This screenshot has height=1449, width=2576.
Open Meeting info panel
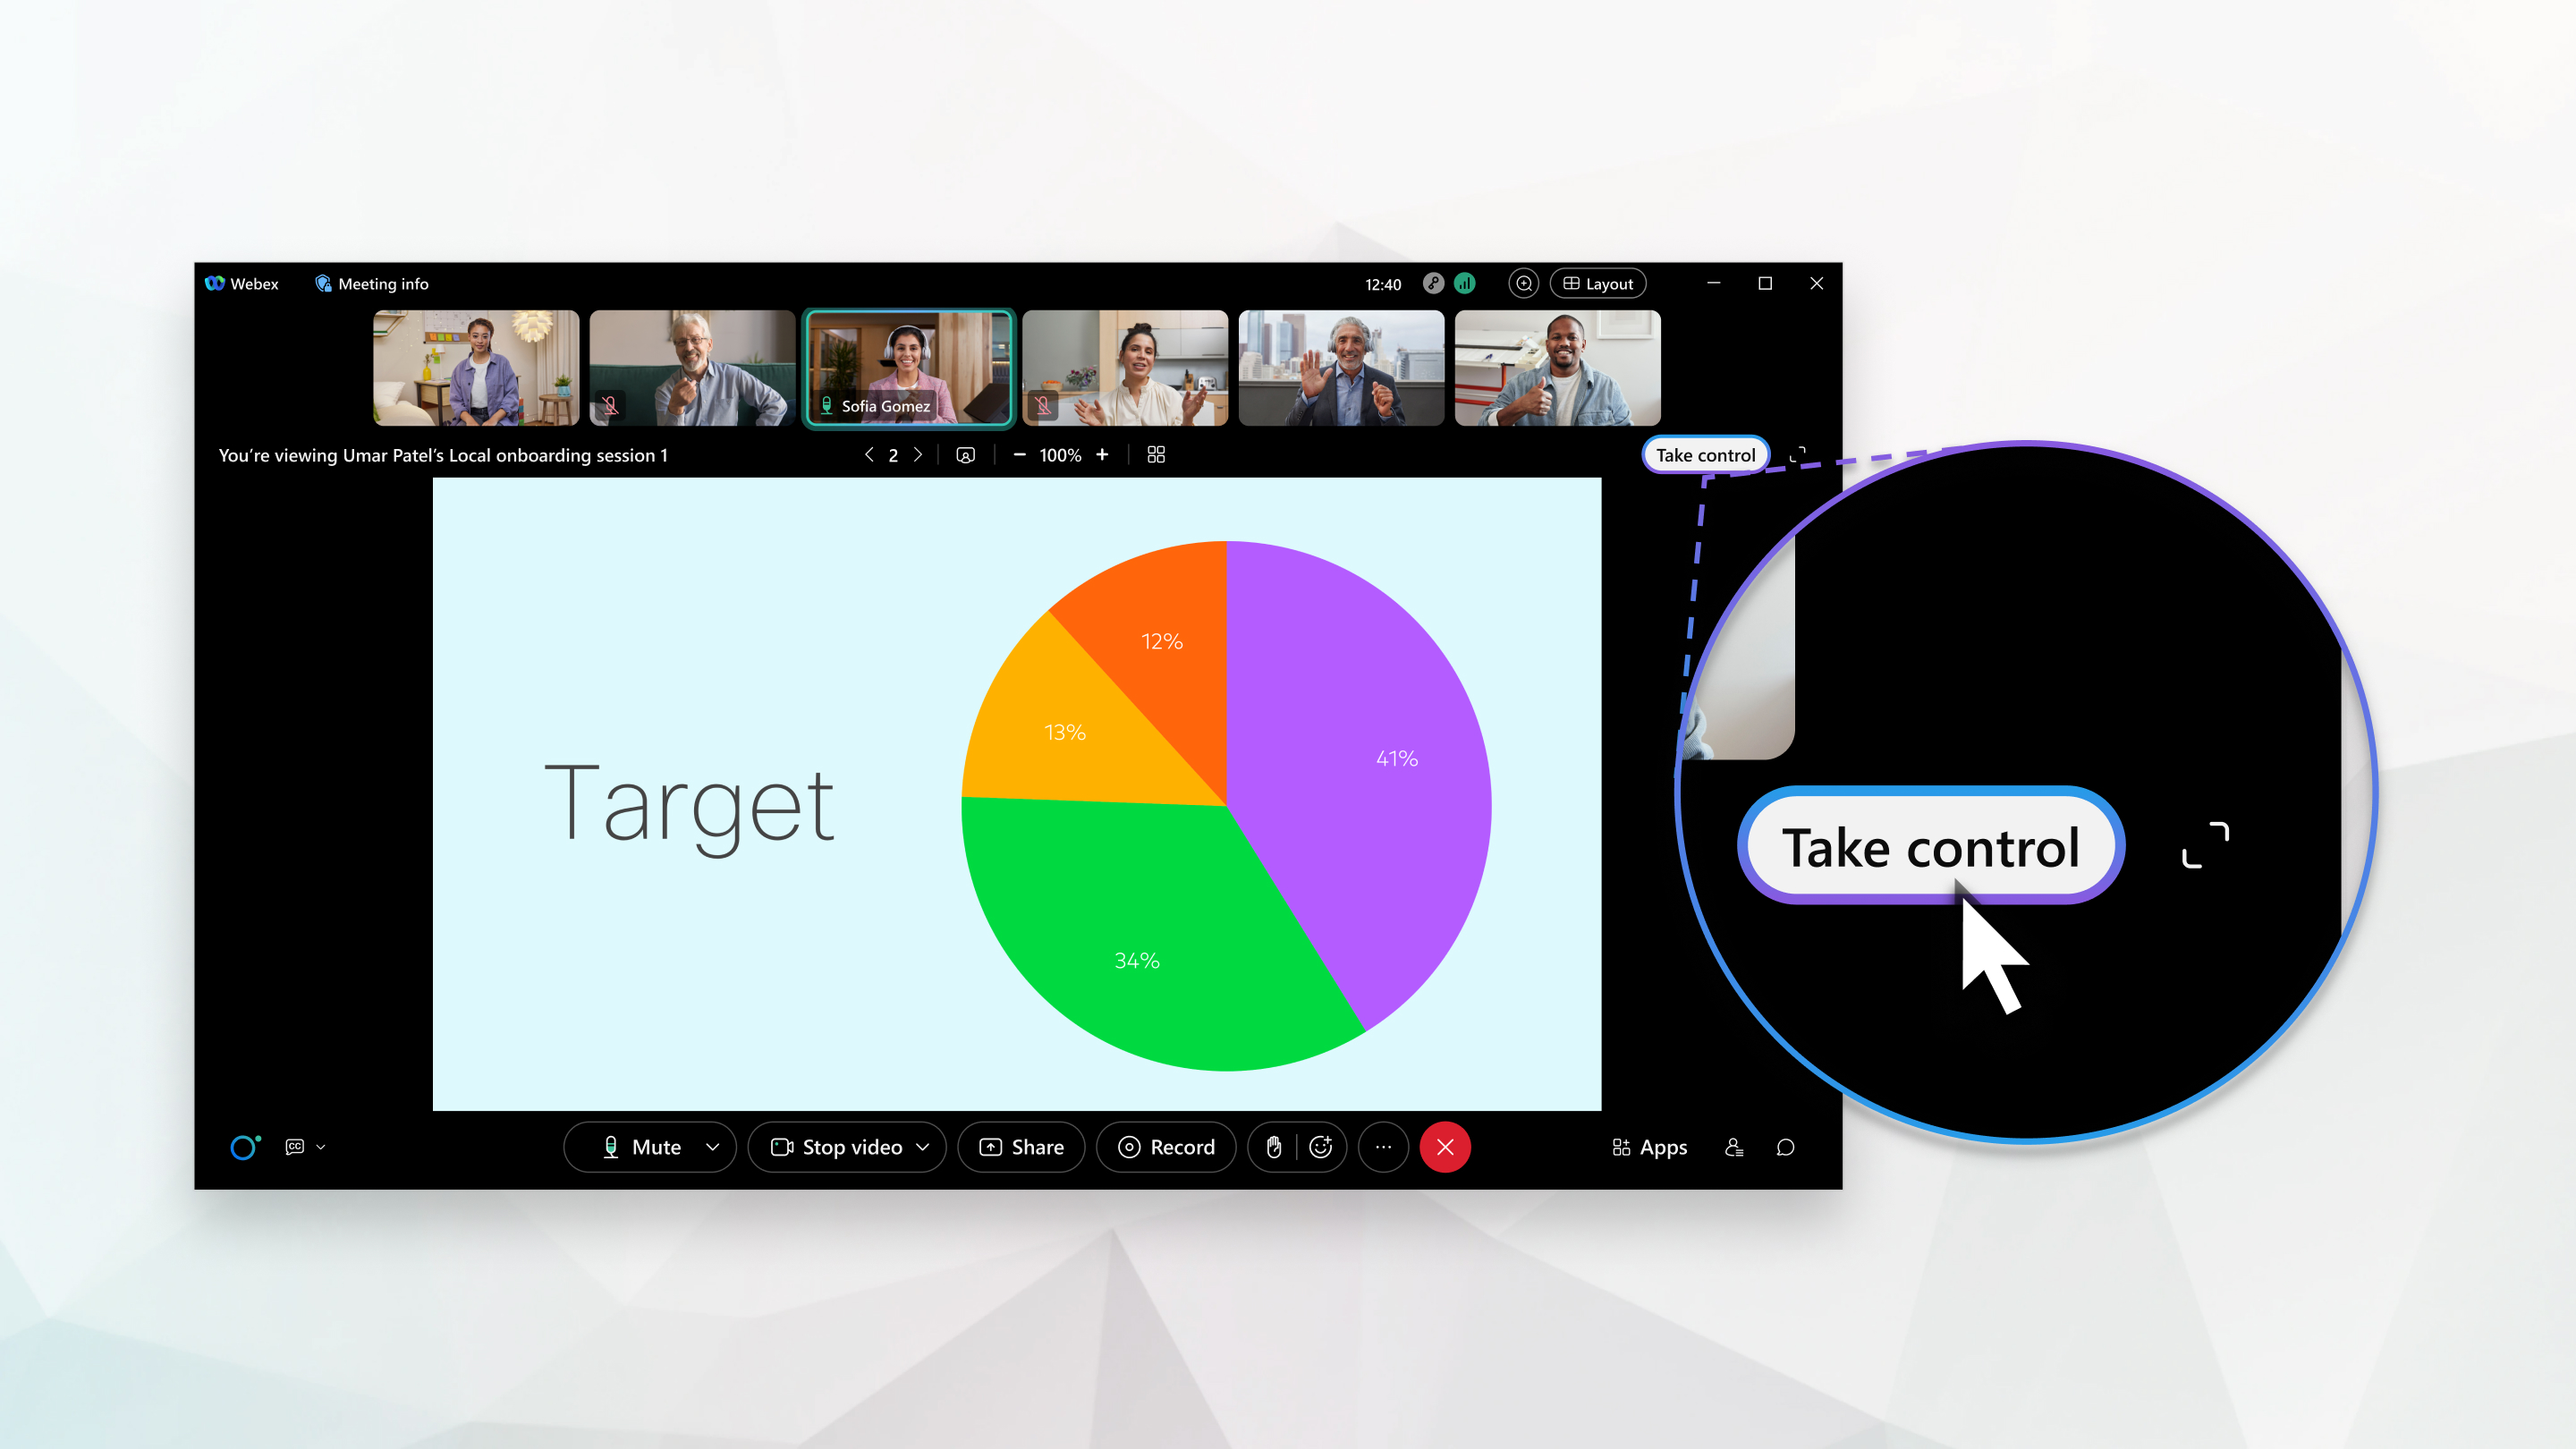coord(371,282)
